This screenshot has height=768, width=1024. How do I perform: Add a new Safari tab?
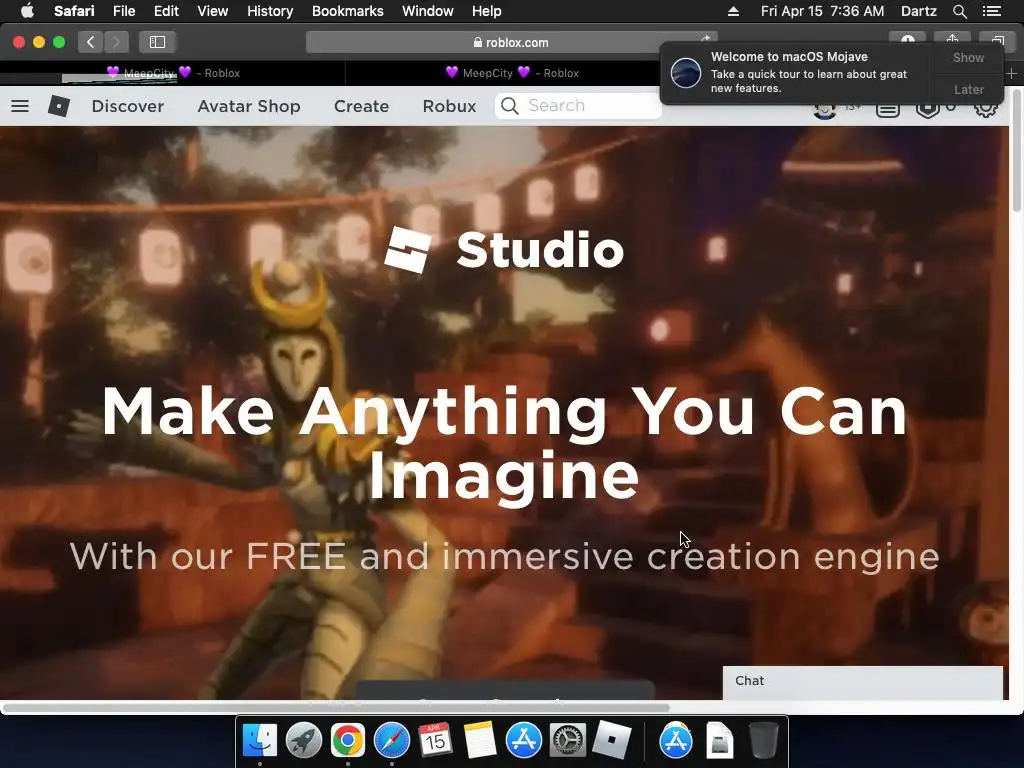(x=1012, y=74)
